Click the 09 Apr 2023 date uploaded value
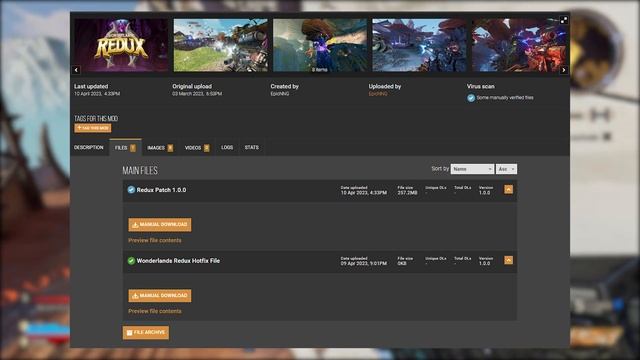 pyautogui.click(x=364, y=263)
